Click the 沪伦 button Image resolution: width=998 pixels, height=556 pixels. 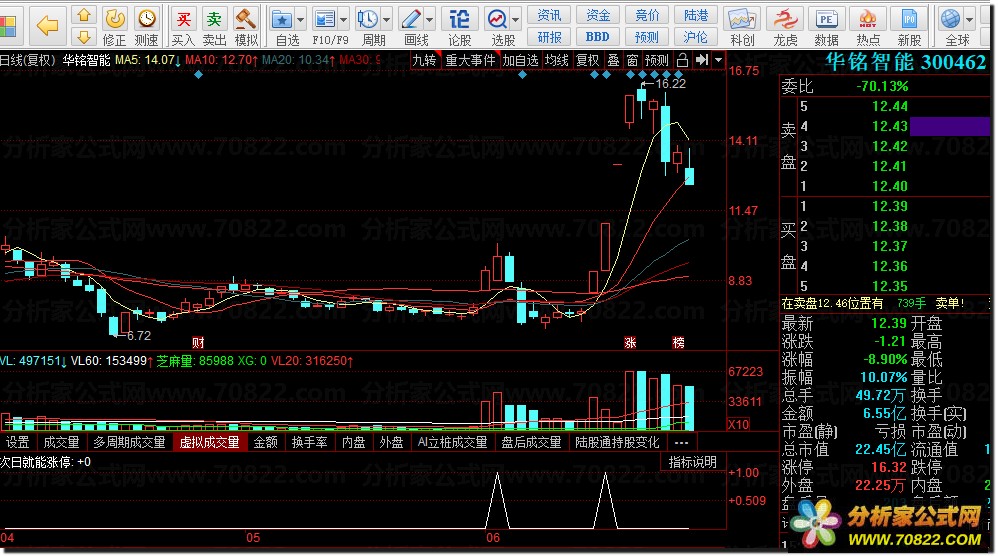(696, 37)
